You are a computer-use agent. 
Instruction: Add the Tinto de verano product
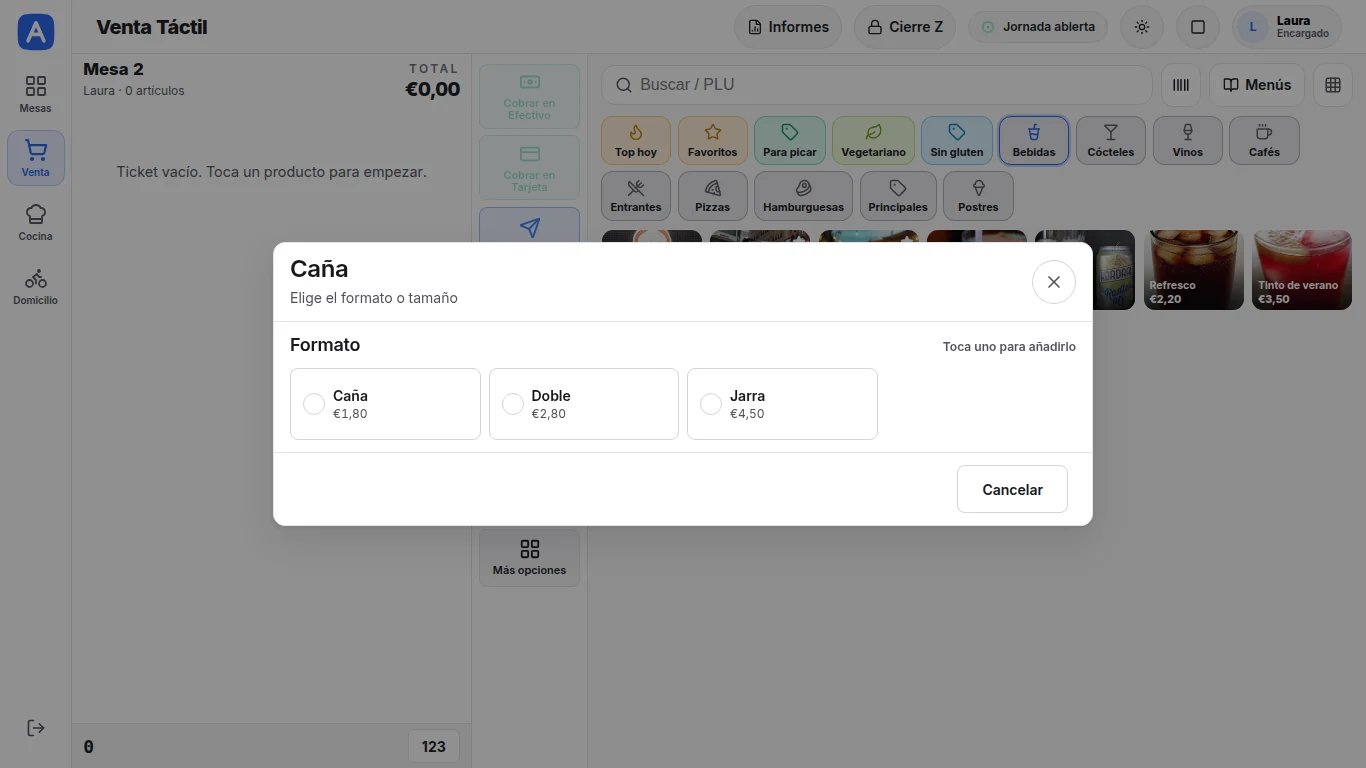tap(1302, 270)
